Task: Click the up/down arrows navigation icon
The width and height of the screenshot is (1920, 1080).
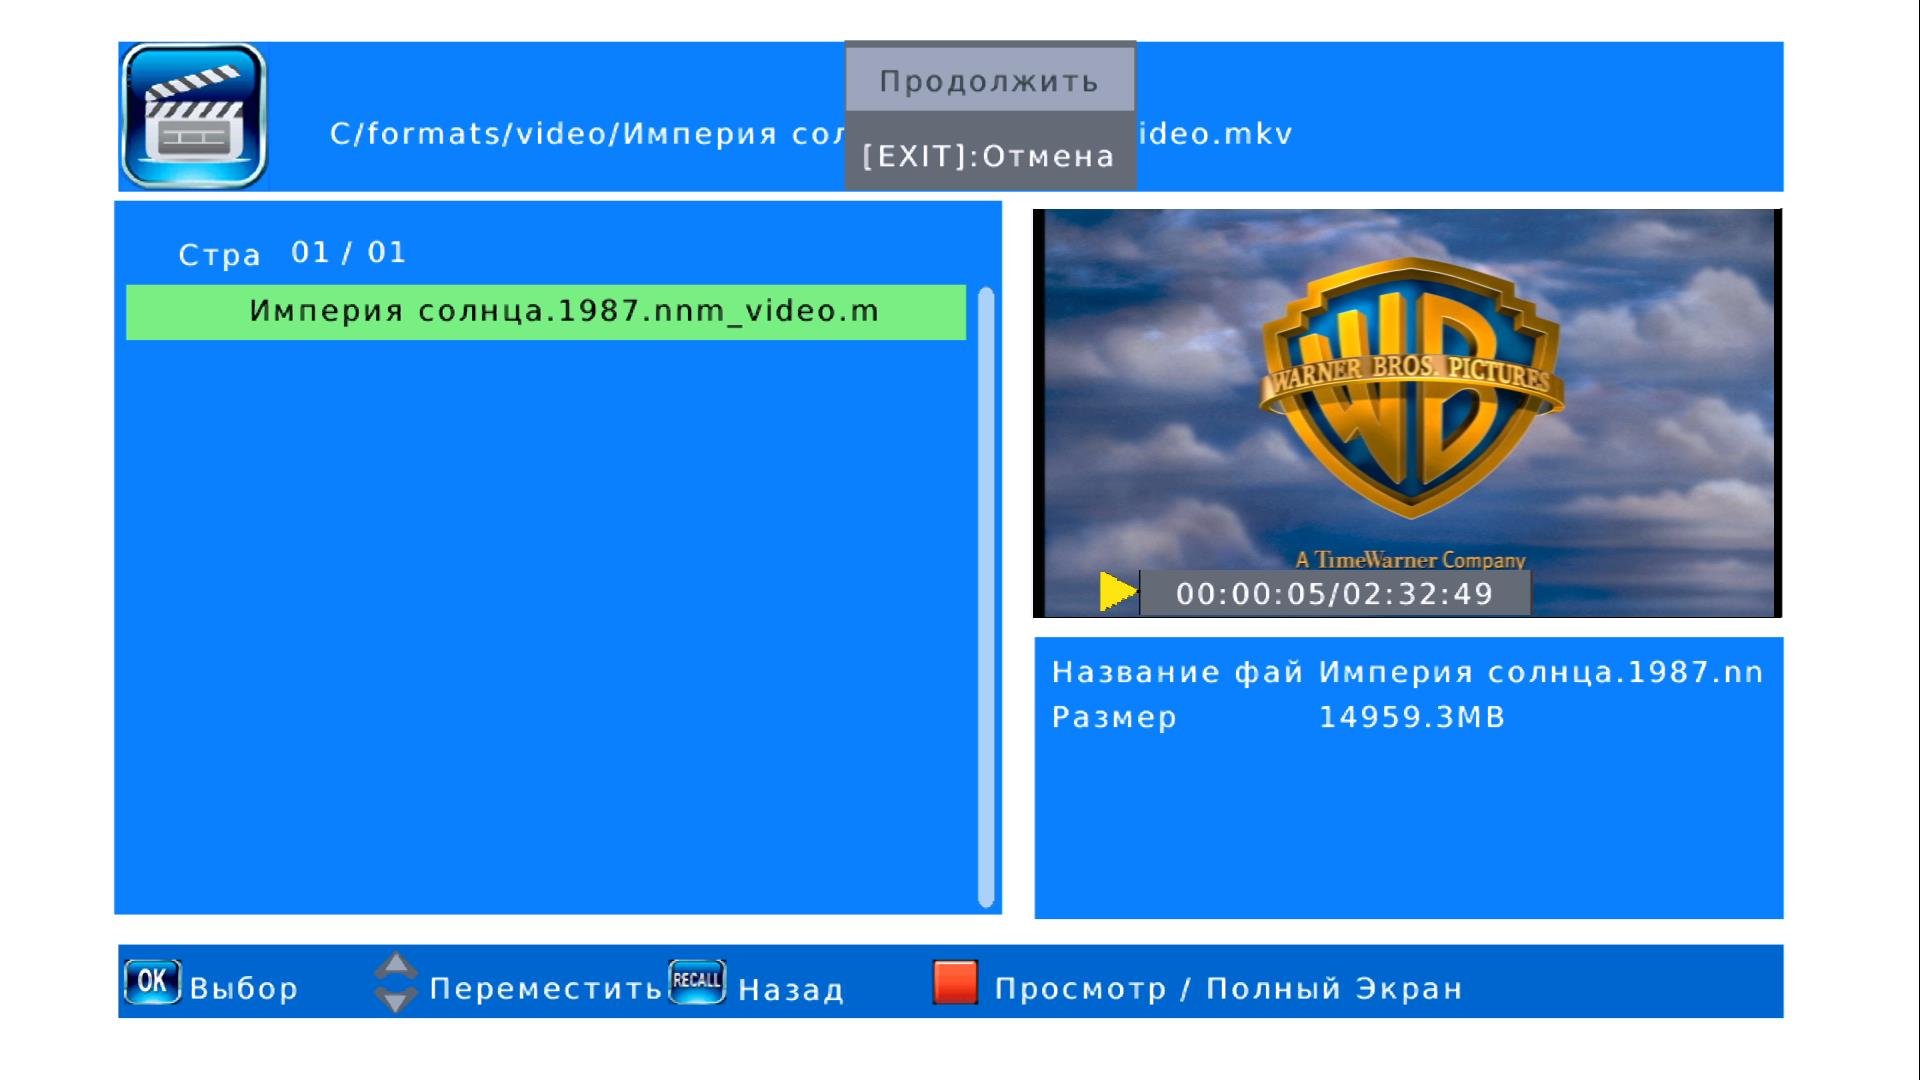Action: (396, 981)
